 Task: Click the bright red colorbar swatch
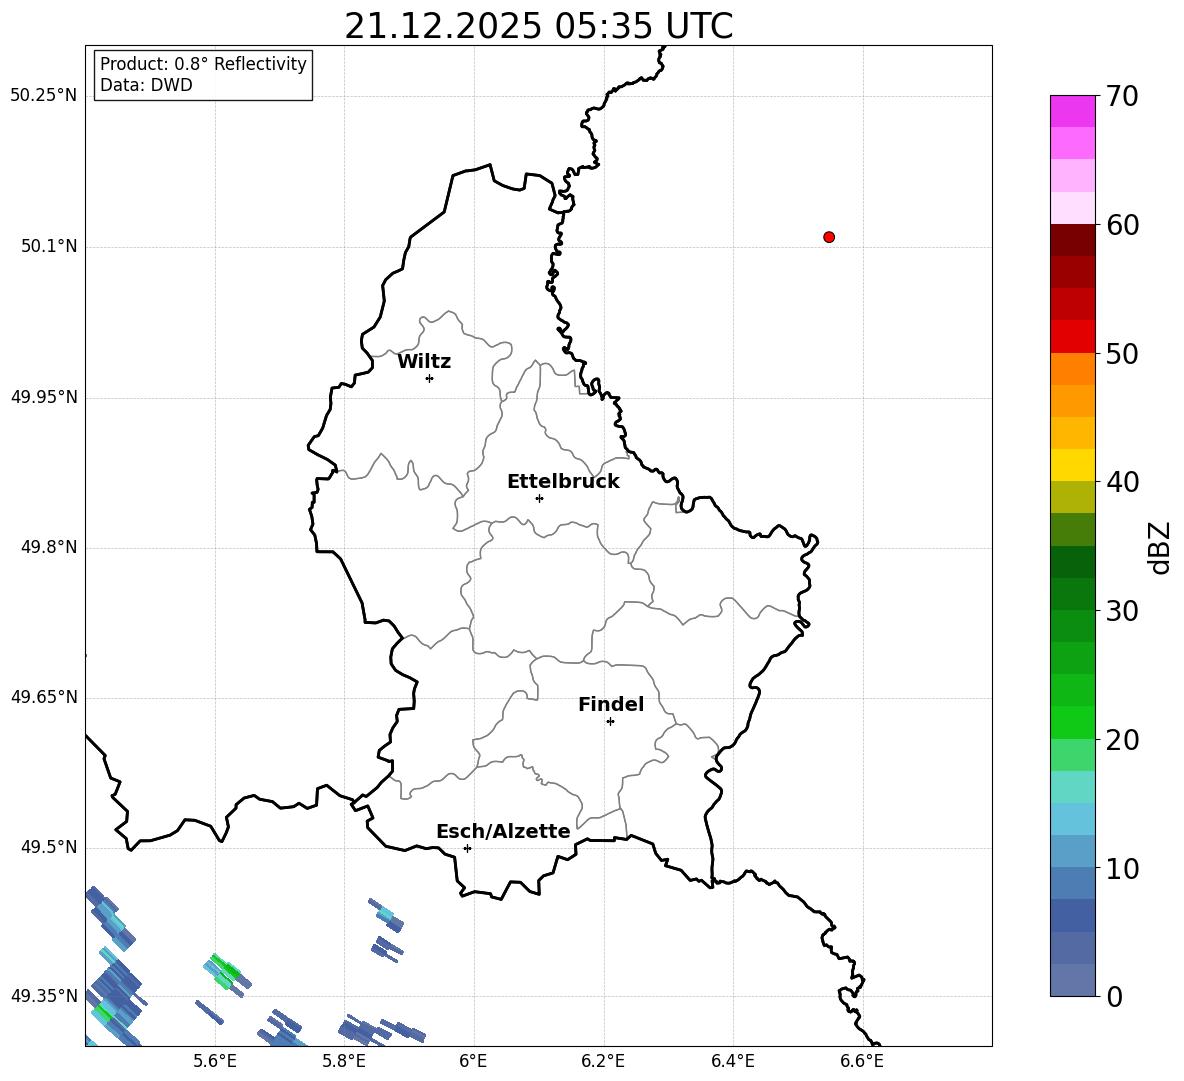[1072, 337]
